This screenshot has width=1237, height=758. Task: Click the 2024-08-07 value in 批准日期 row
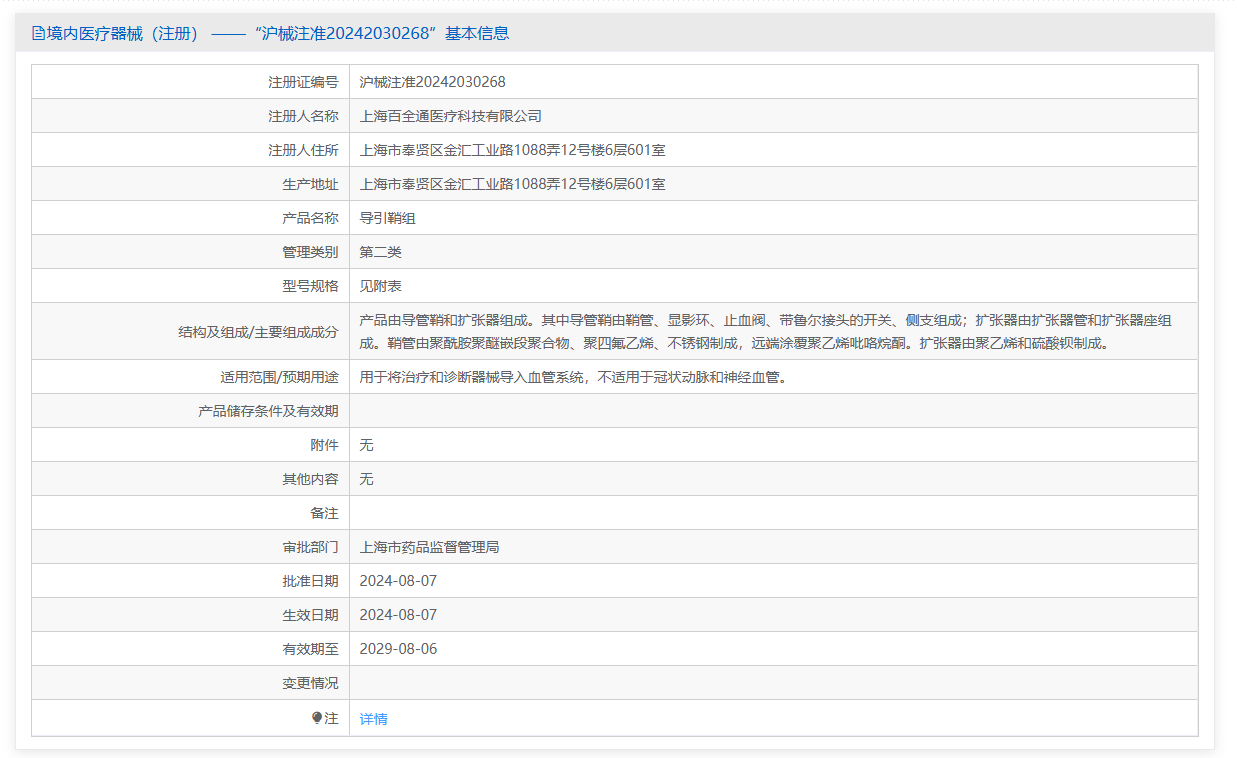coord(398,581)
